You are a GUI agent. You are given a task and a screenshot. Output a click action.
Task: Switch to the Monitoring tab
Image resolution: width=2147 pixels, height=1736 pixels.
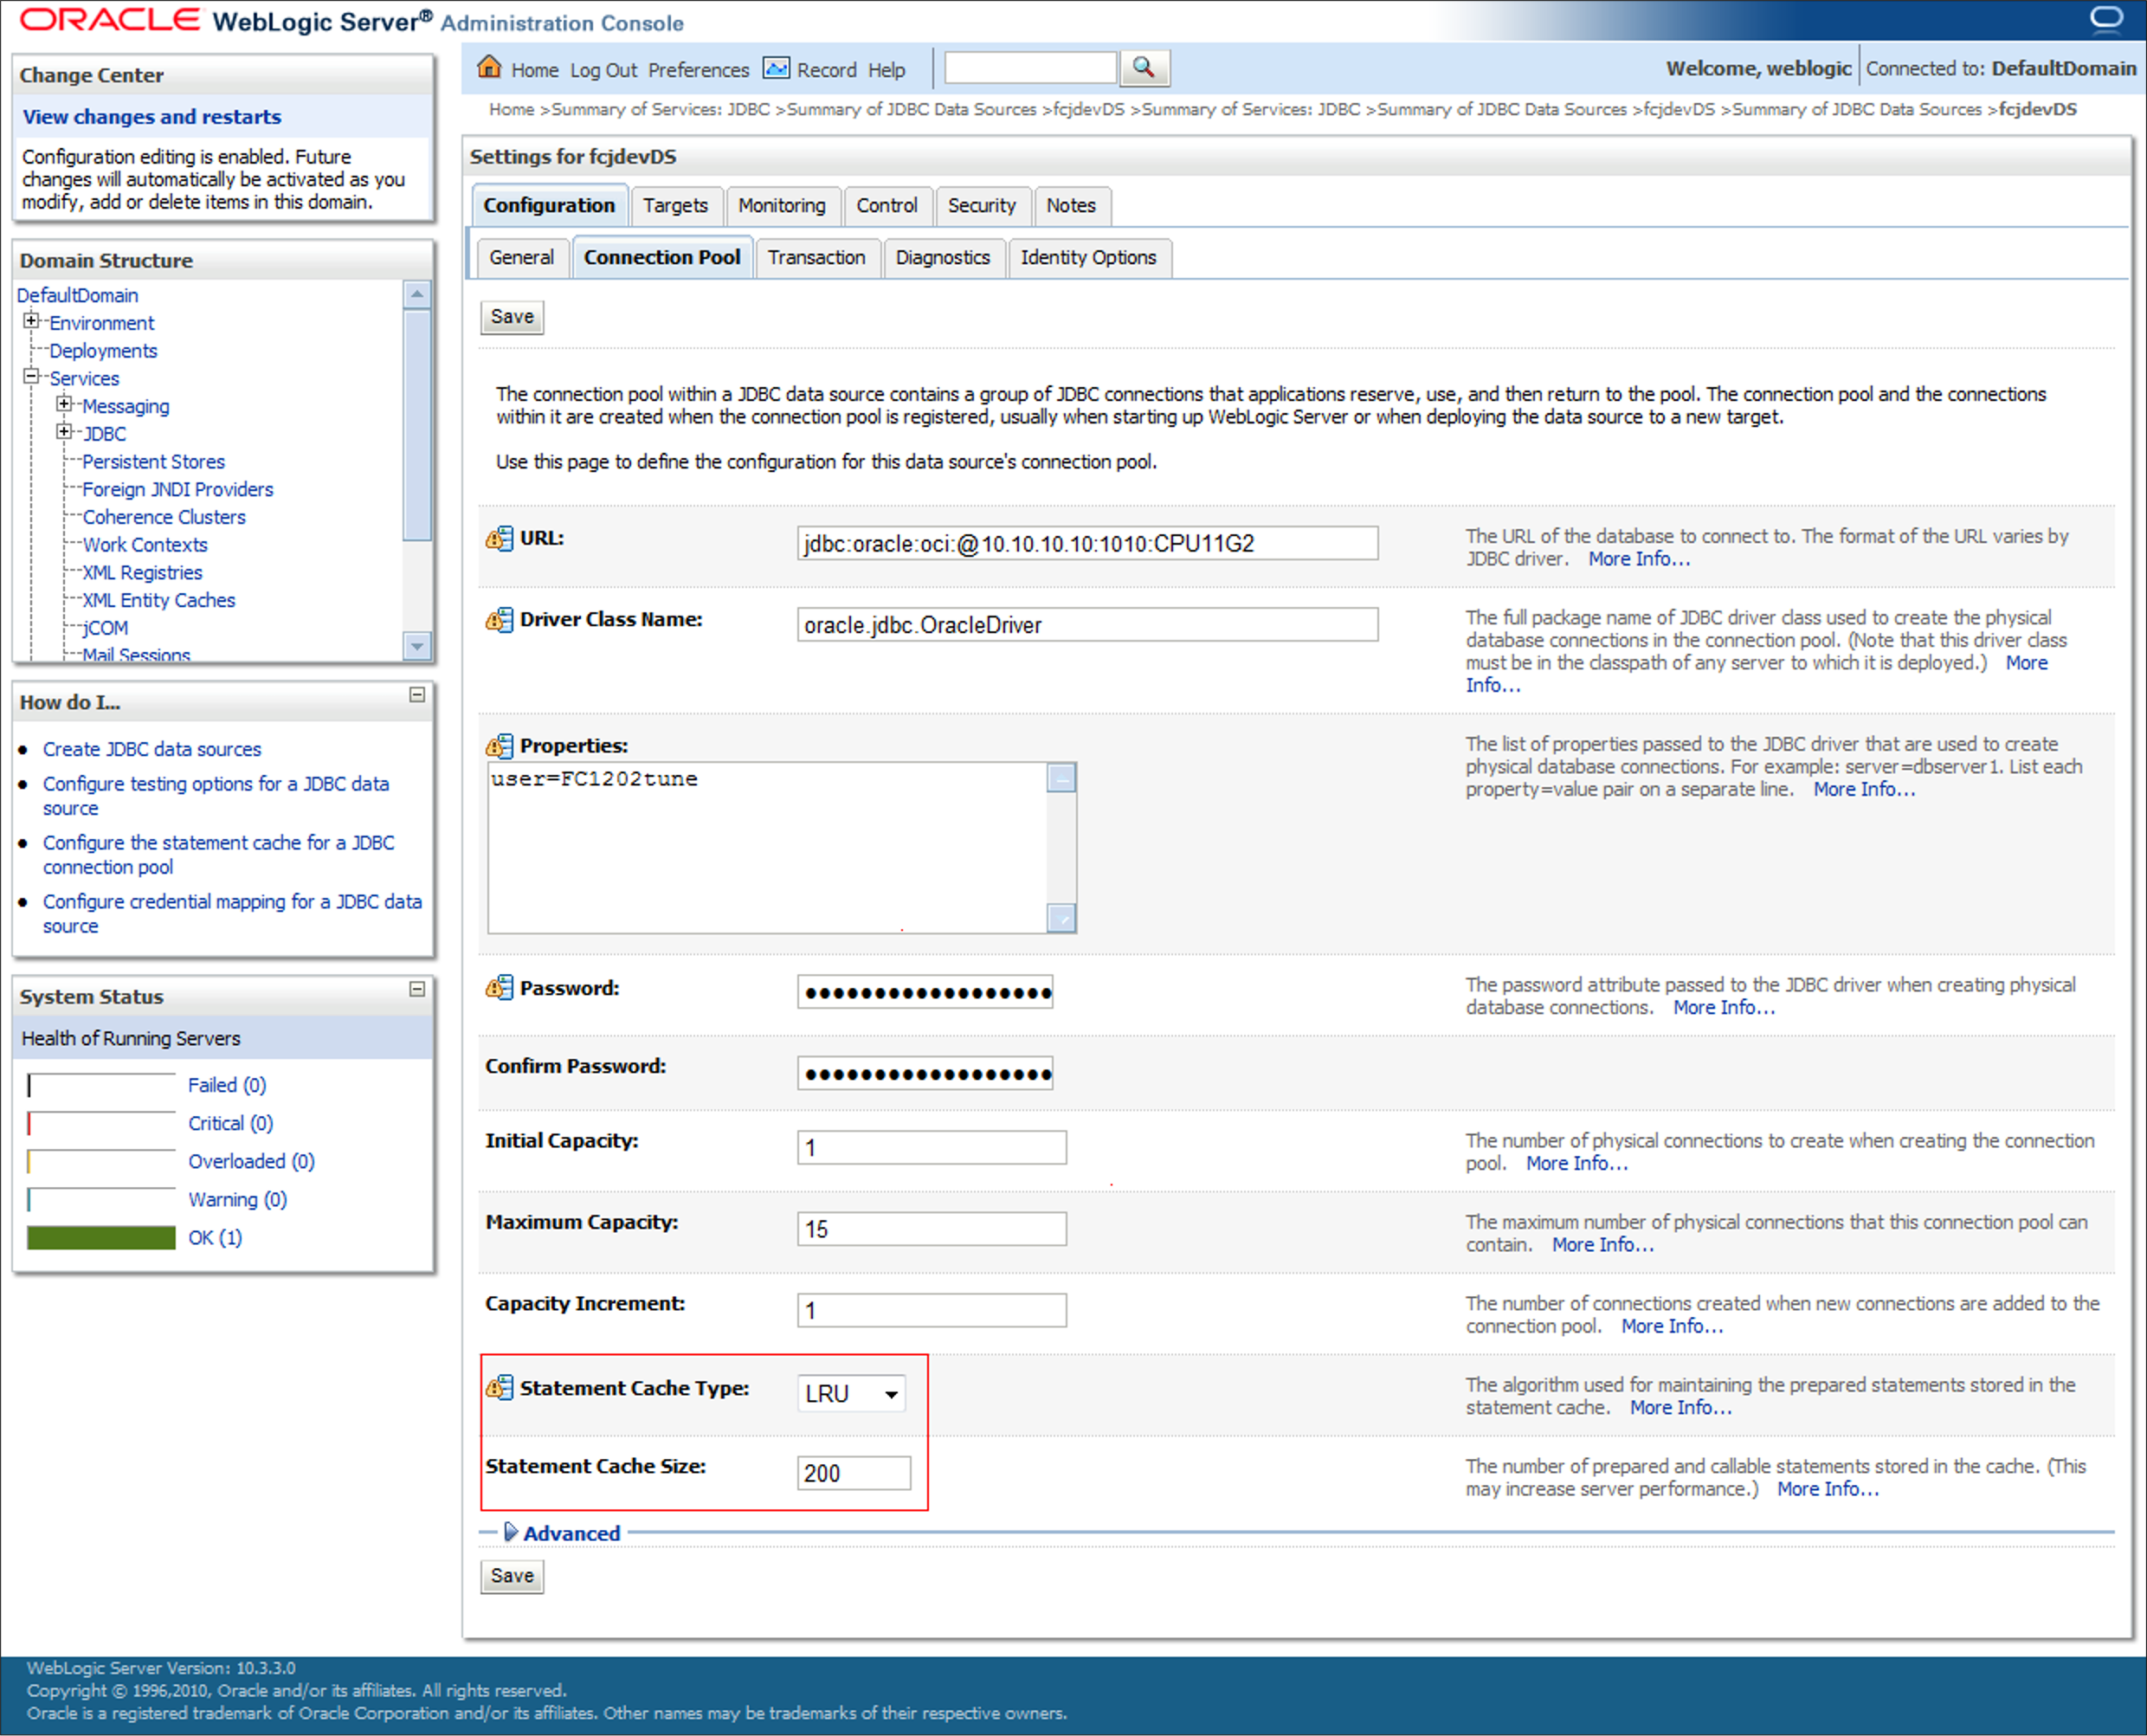781,206
